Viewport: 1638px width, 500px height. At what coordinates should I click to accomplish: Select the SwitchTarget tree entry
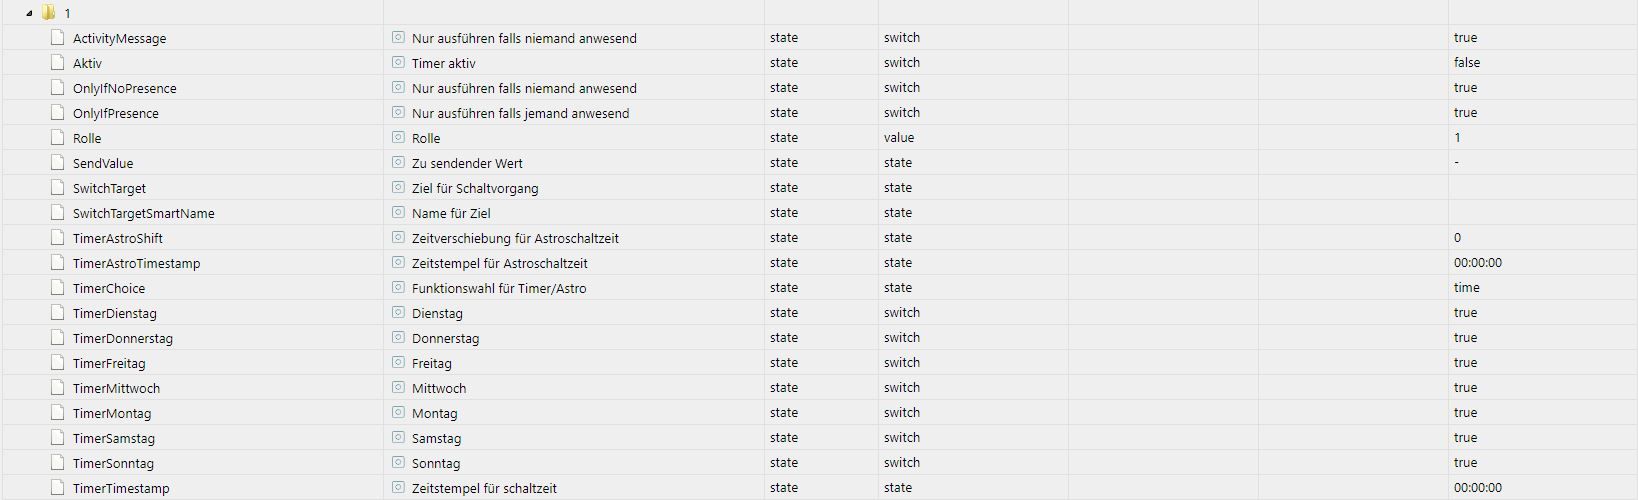point(109,188)
